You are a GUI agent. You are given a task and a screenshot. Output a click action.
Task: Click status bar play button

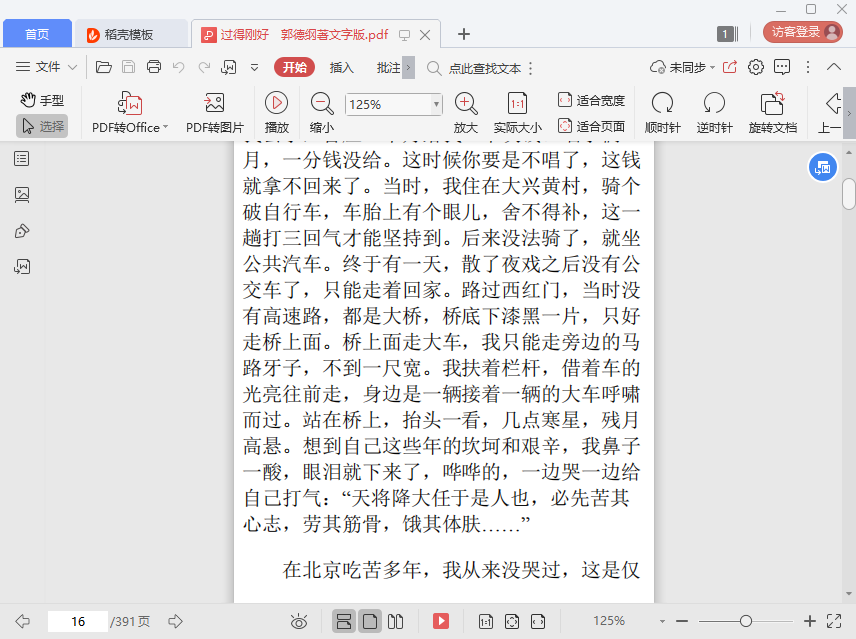(441, 621)
